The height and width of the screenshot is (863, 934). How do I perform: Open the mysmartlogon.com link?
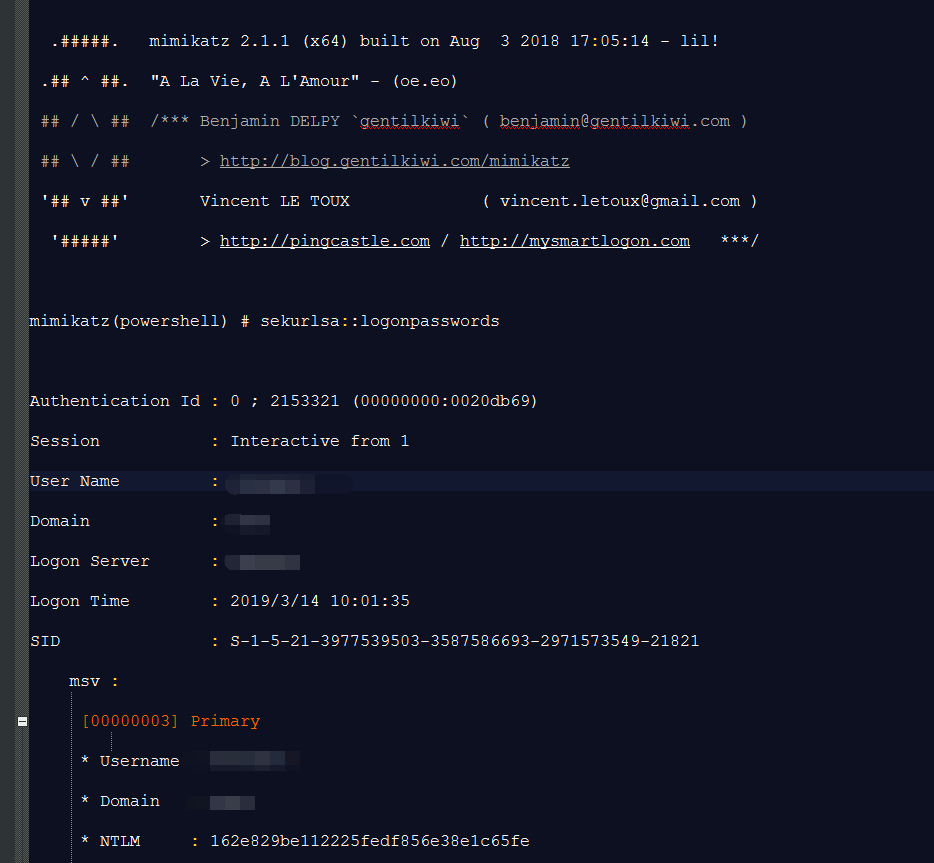[575, 241]
